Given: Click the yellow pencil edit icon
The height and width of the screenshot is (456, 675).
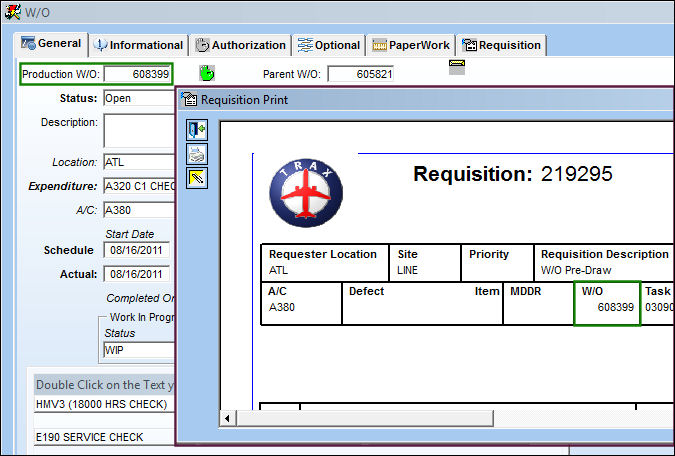Looking at the screenshot, I should coord(197,178).
